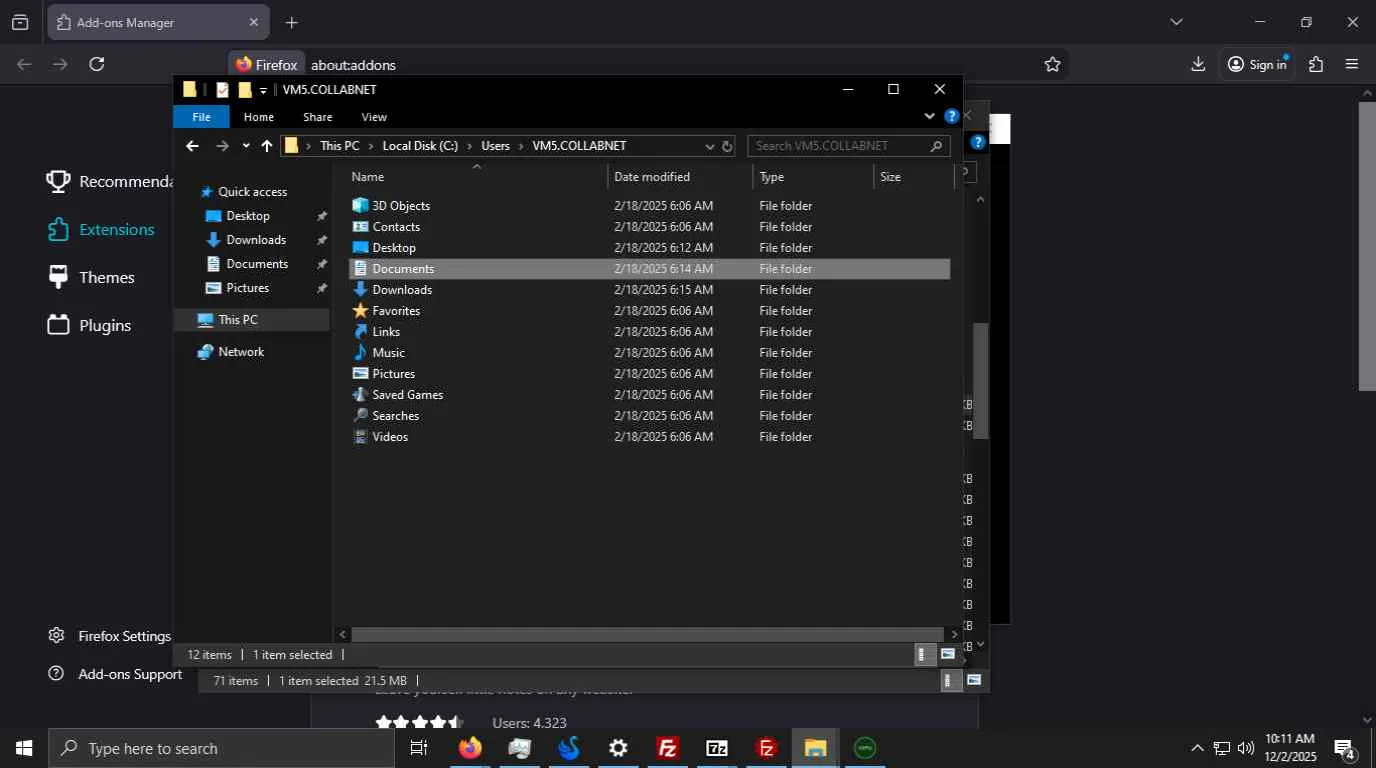Toggle large icons view in the 71-items status bar

[973, 681]
